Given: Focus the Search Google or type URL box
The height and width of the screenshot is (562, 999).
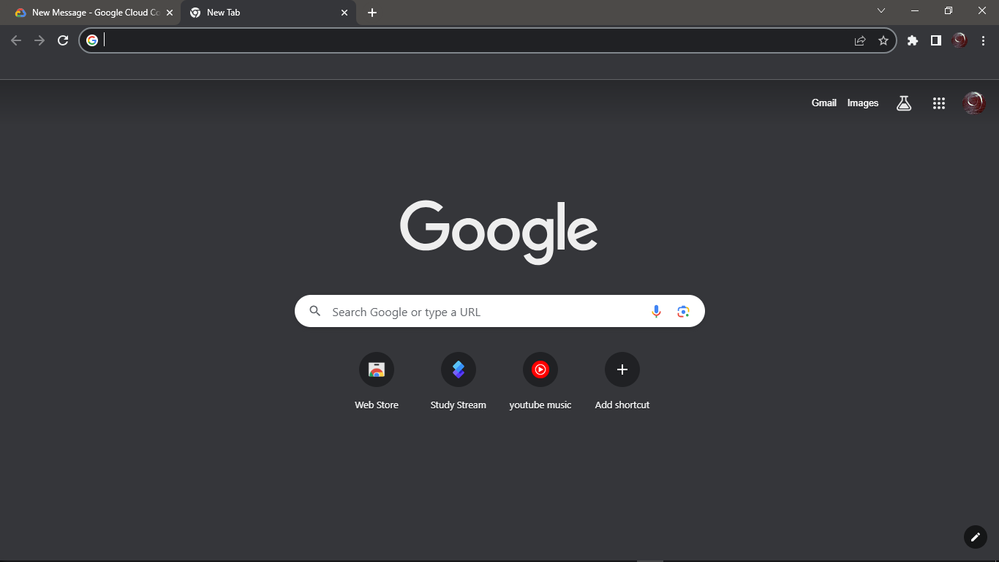Looking at the screenshot, I should tap(500, 311).
